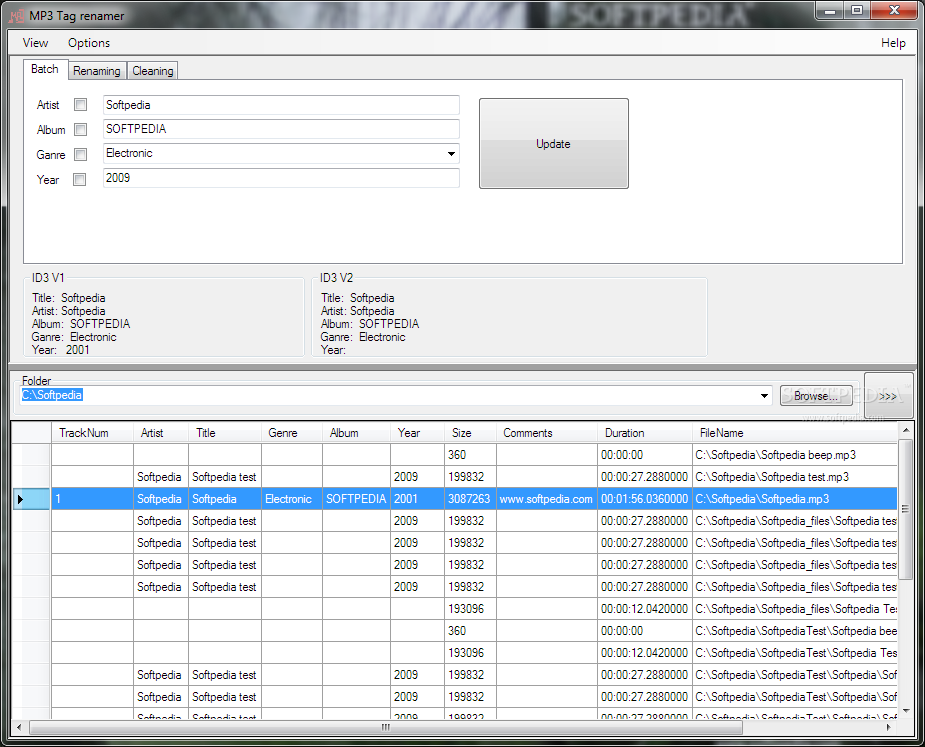Viewport: 925px width, 747px height.
Task: Click the vertical scrollbar thumb
Action: [x=906, y=508]
